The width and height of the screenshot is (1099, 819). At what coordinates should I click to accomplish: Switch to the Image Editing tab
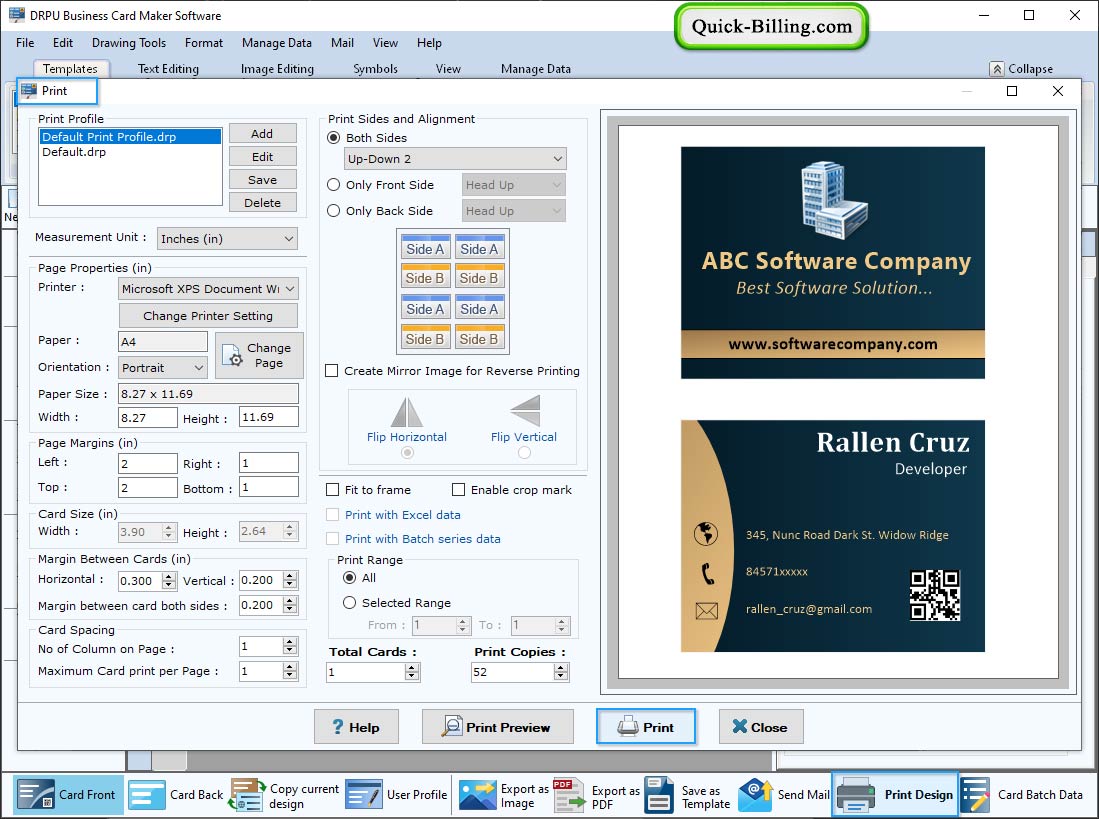point(277,69)
